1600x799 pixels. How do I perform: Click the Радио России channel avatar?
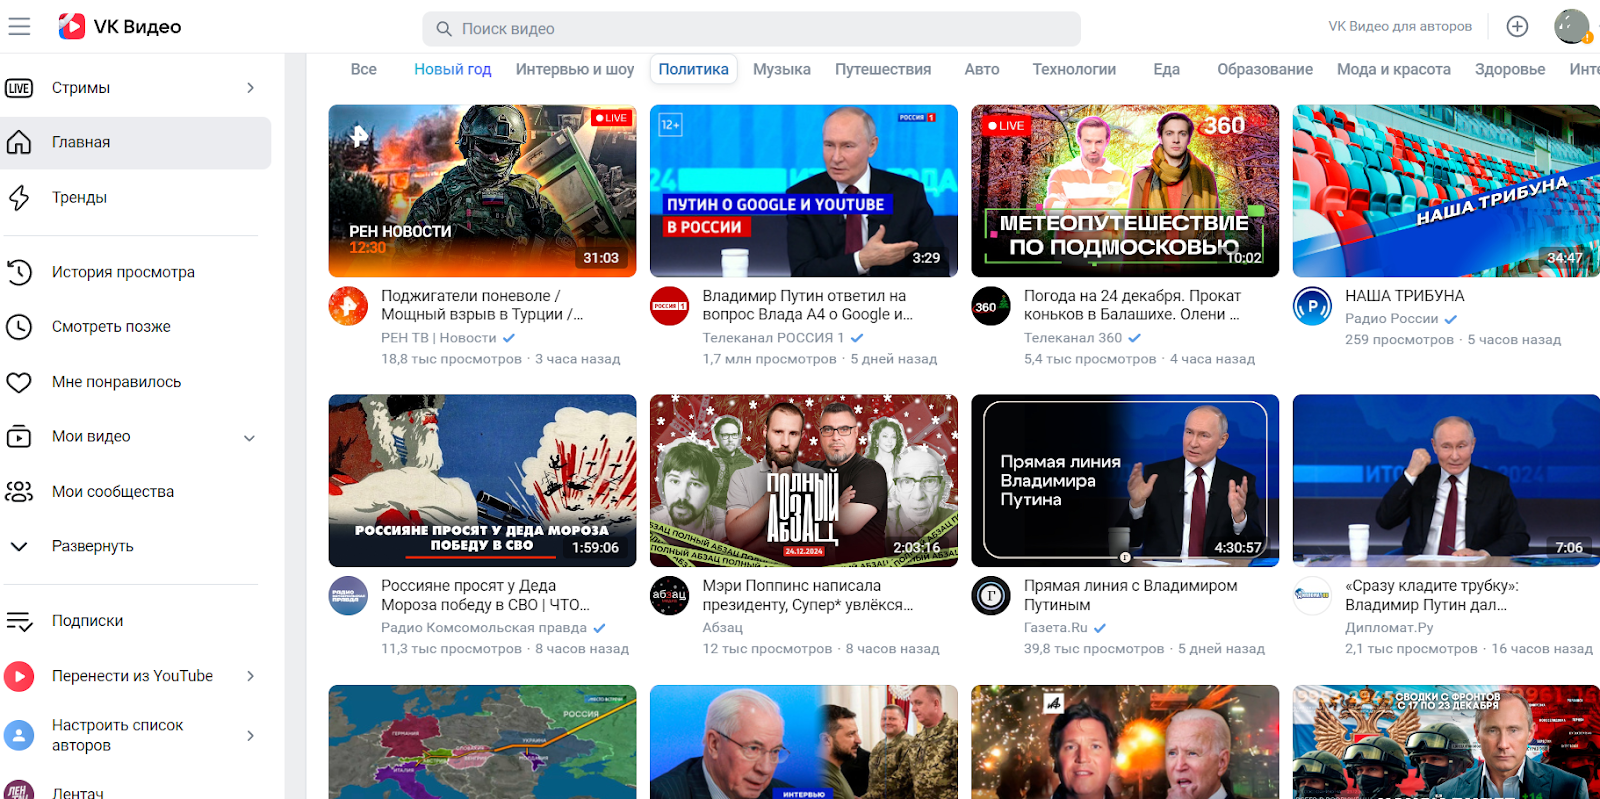(1312, 306)
